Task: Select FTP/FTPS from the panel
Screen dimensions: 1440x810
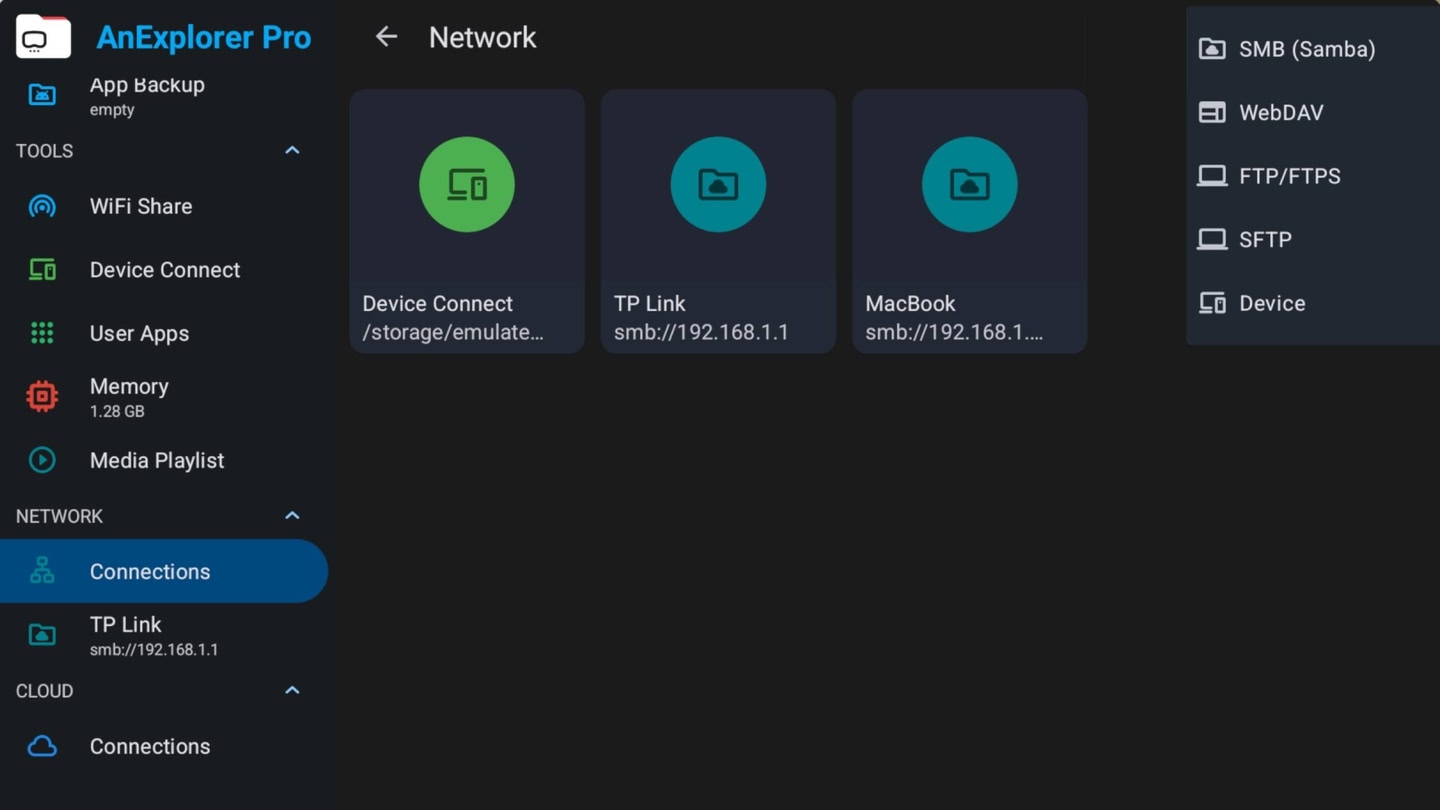Action: point(1290,175)
